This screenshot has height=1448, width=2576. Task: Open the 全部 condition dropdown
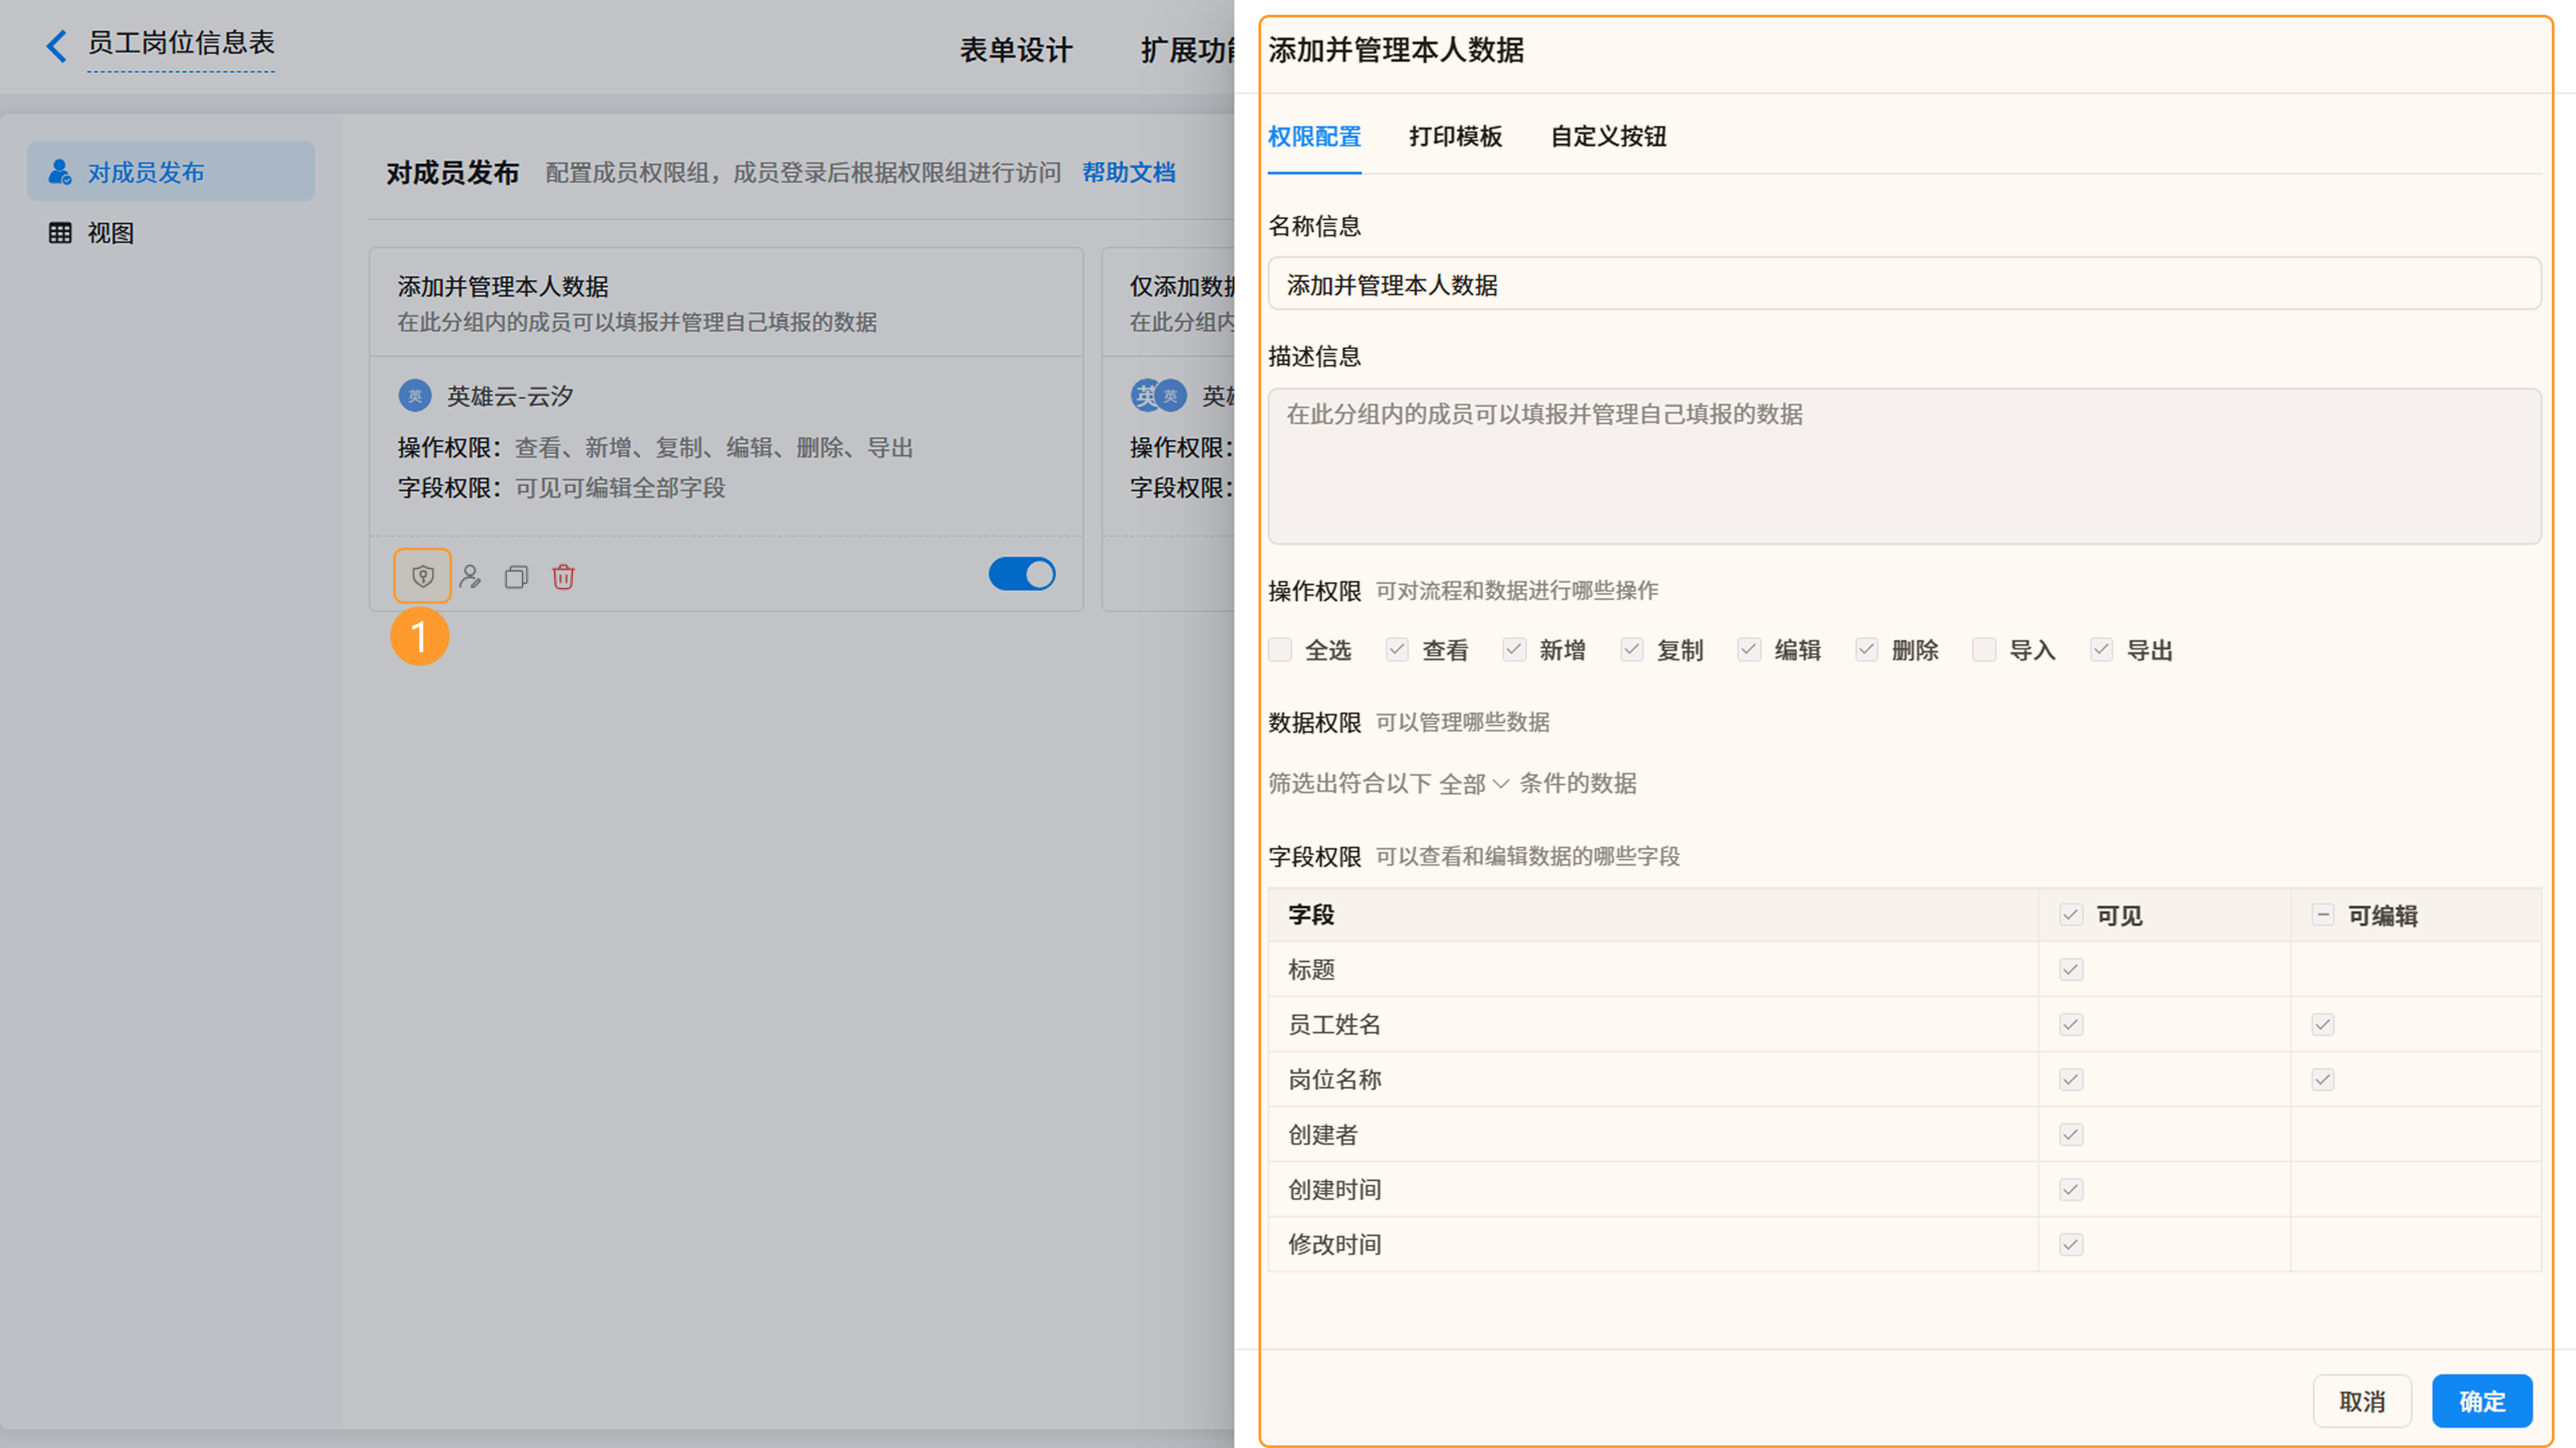pyautogui.click(x=1474, y=784)
